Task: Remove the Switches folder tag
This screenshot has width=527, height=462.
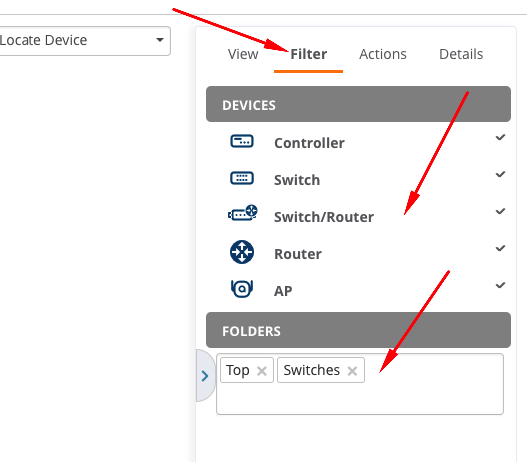Action: tap(352, 371)
